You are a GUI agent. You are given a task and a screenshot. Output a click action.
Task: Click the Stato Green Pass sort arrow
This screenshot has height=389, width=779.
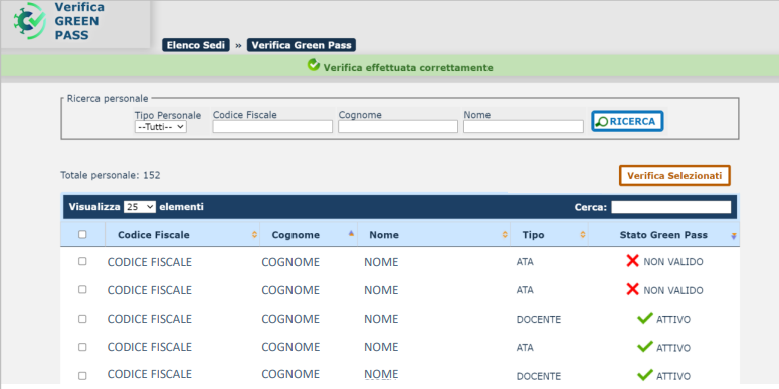click(734, 236)
